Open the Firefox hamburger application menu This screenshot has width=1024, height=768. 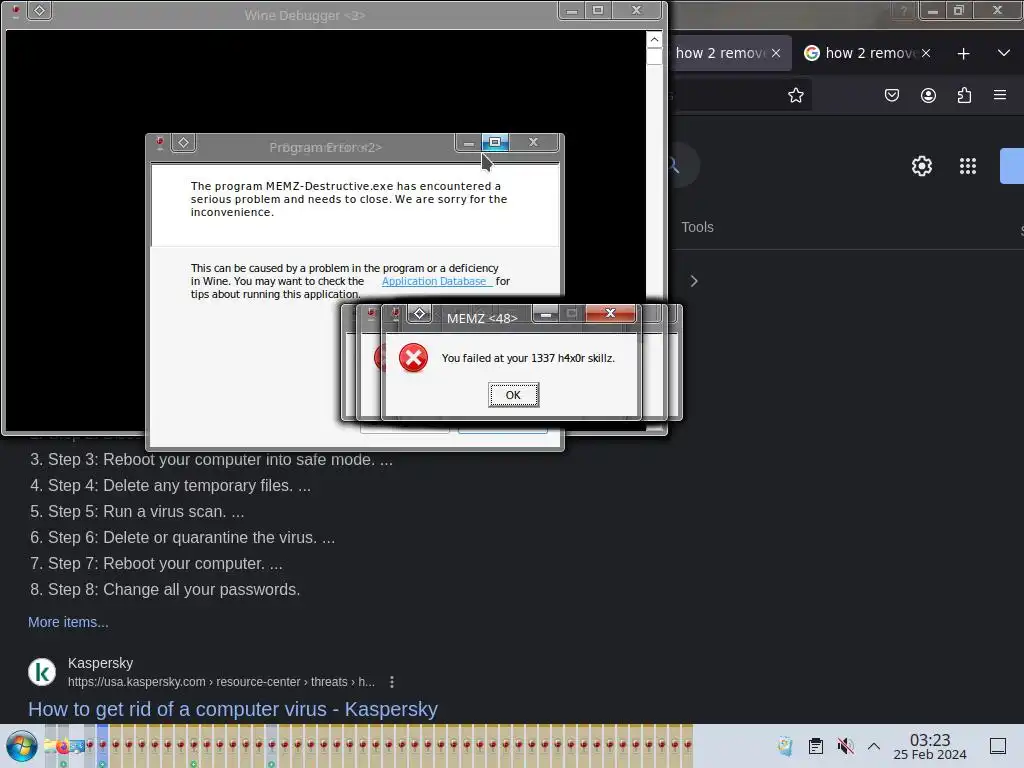click(x=1000, y=95)
